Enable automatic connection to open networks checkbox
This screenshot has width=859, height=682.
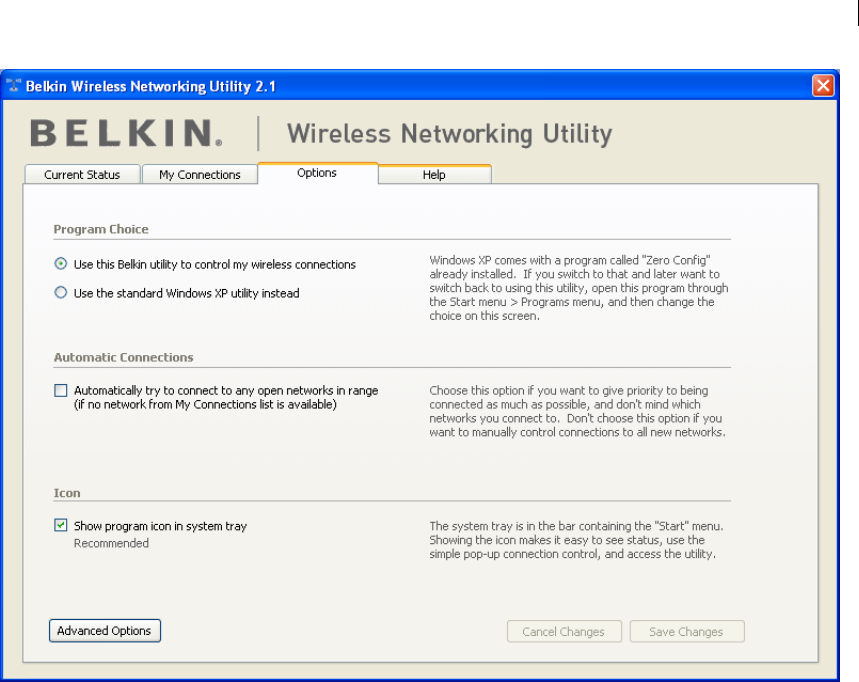pyautogui.click(x=61, y=391)
